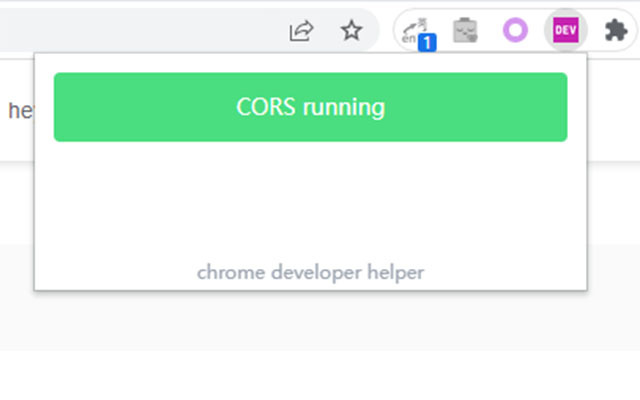Open the gray clipboard extension icon
Viewport: 640px width, 400px height.
click(465, 30)
